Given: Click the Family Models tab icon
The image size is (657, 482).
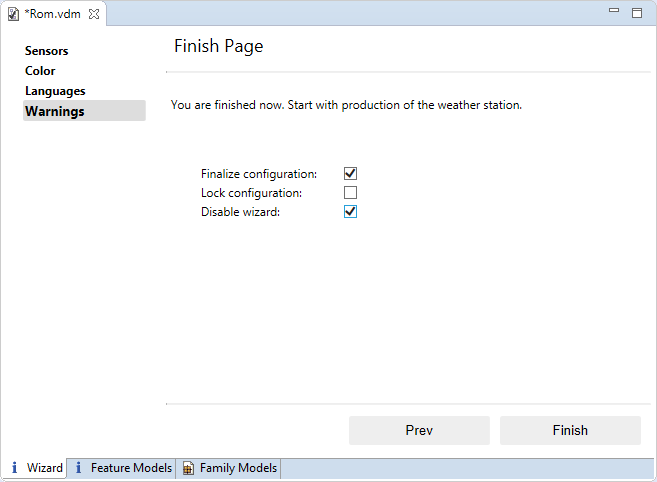Looking at the screenshot, I should tap(188, 468).
